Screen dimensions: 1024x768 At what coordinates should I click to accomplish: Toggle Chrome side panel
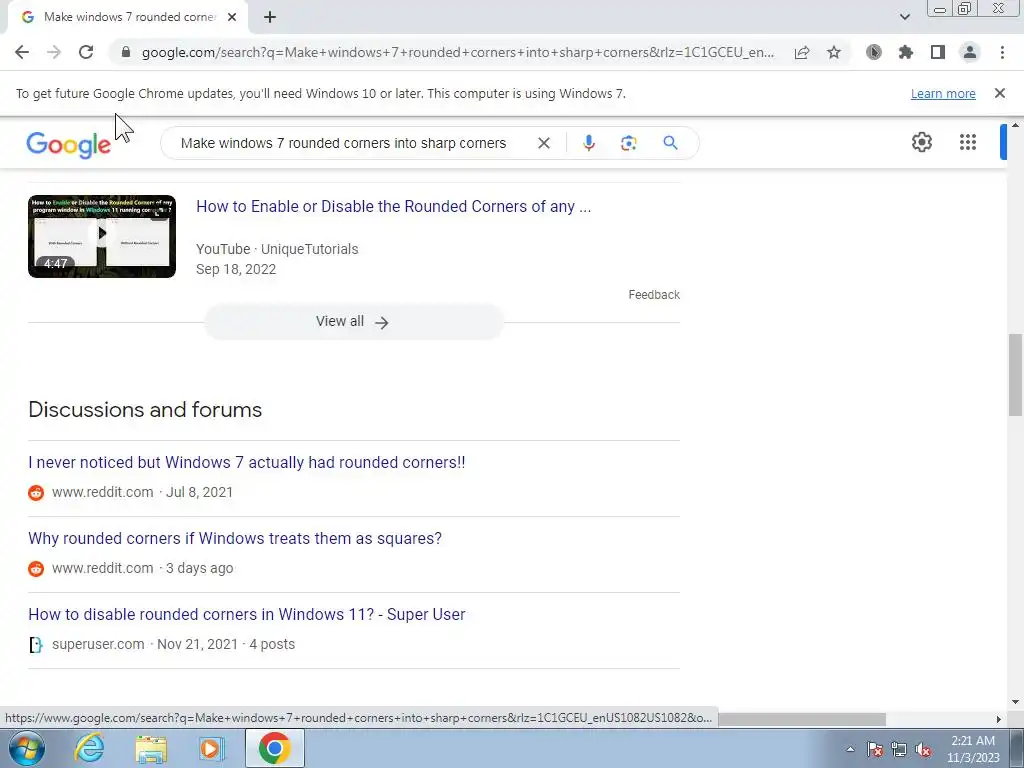pyautogui.click(x=938, y=52)
